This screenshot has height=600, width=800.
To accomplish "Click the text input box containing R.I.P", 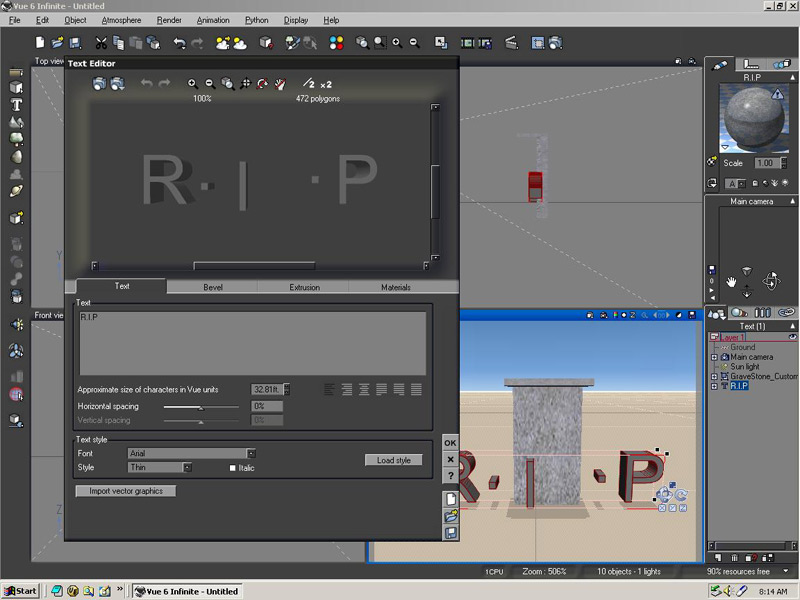I will click(x=252, y=342).
